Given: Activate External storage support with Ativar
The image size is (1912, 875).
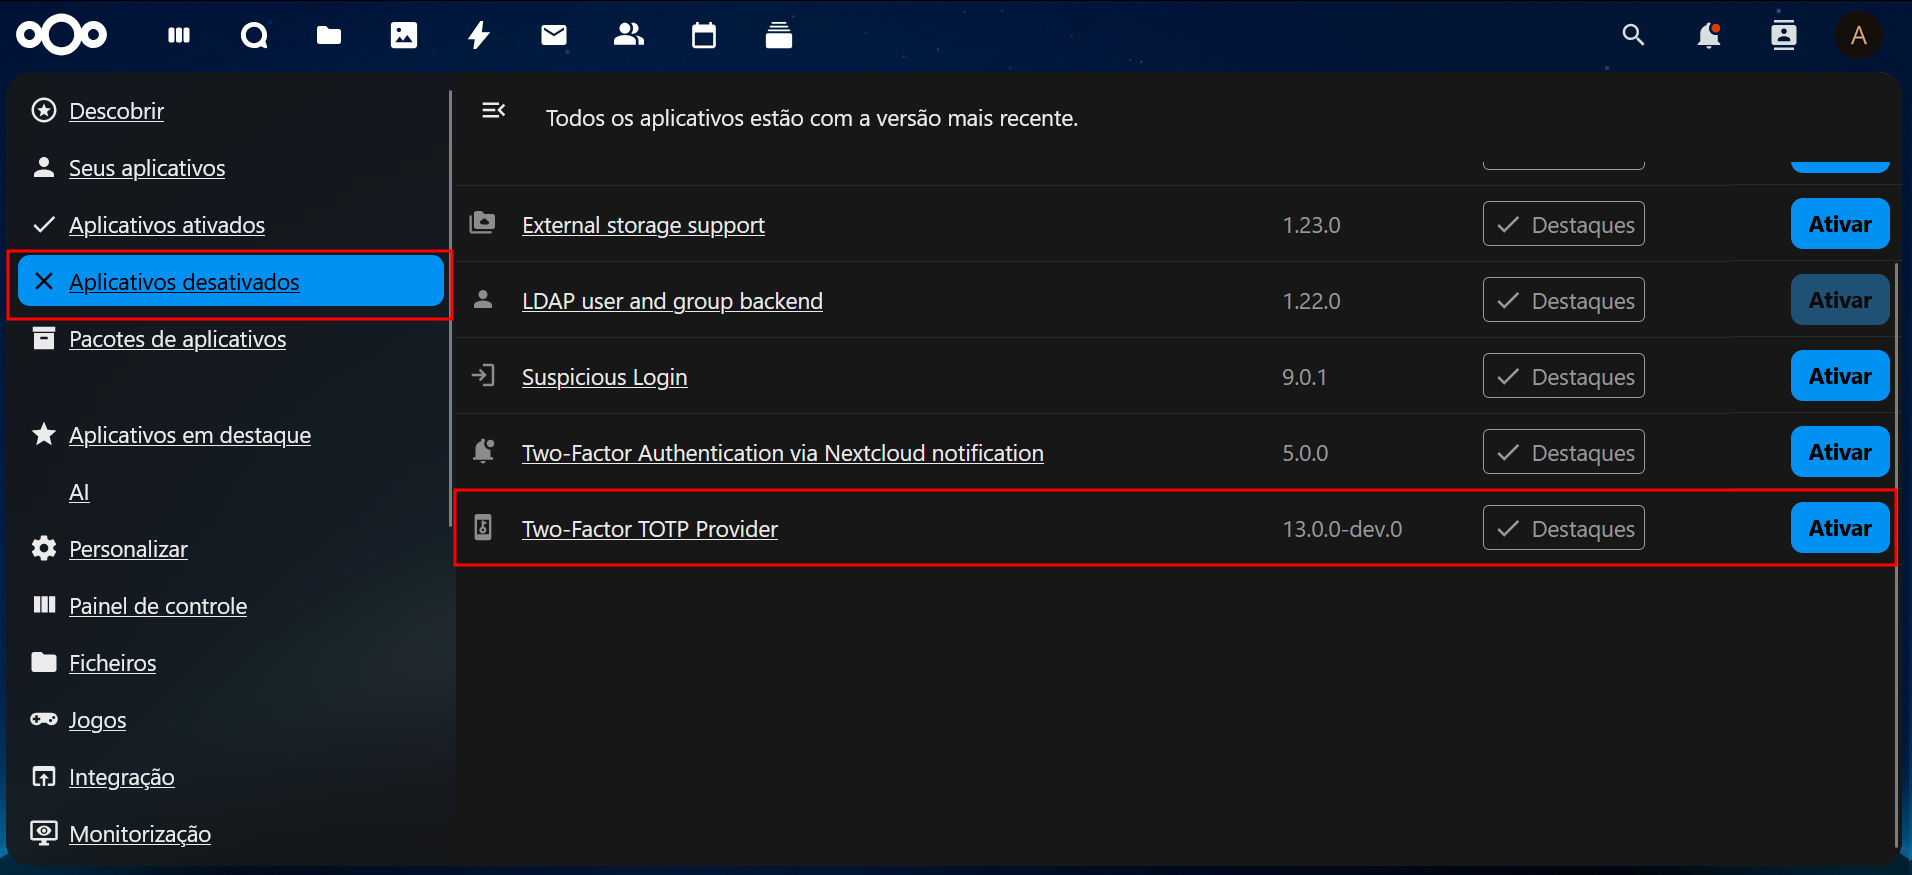Looking at the screenshot, I should point(1840,224).
